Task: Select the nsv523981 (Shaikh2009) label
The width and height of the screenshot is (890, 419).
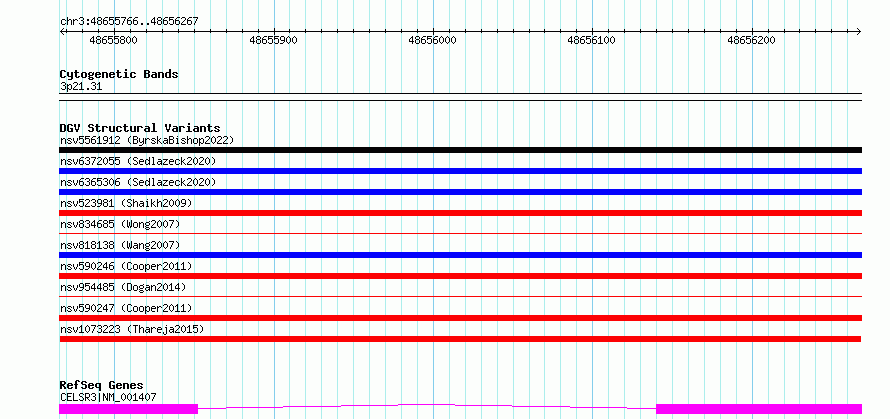Action: point(126,203)
